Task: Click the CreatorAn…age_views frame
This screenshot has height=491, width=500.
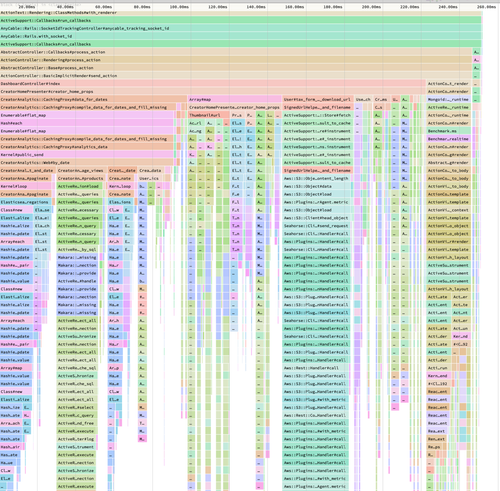Action: 82,171
